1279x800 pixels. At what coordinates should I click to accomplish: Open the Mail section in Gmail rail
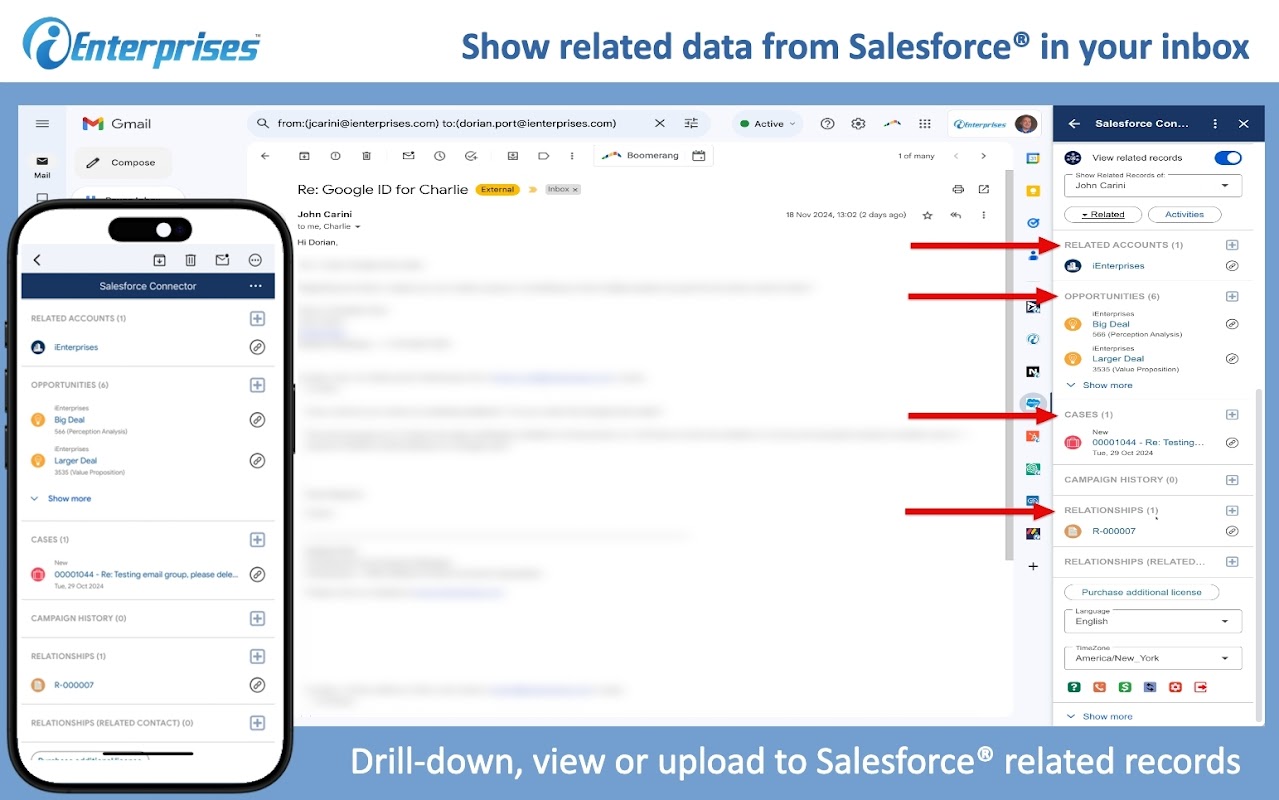pos(42,166)
